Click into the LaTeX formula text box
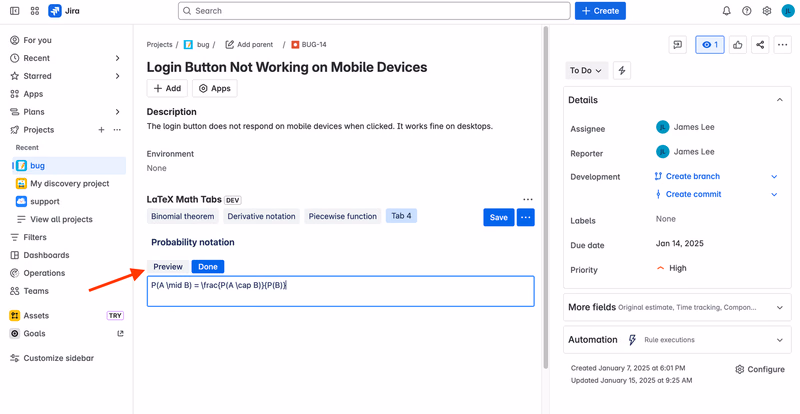The height and width of the screenshot is (414, 800). [340, 291]
